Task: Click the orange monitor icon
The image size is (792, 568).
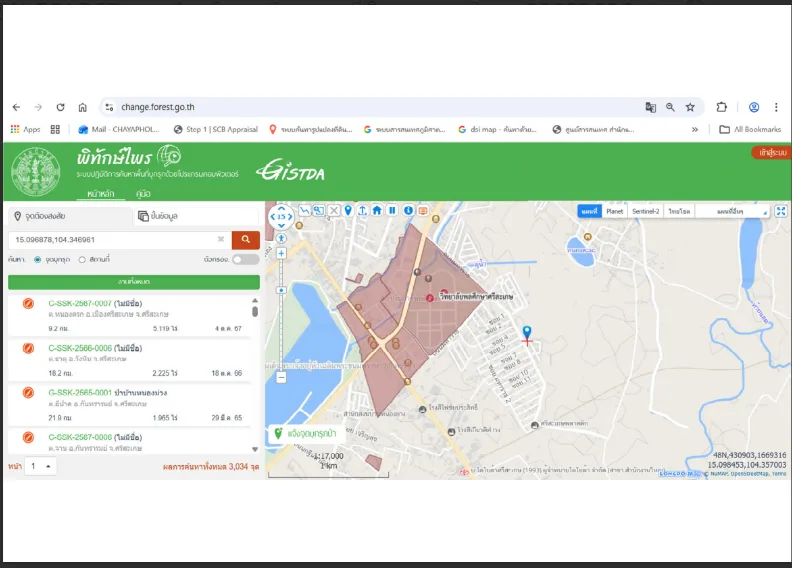Action: pos(423,211)
